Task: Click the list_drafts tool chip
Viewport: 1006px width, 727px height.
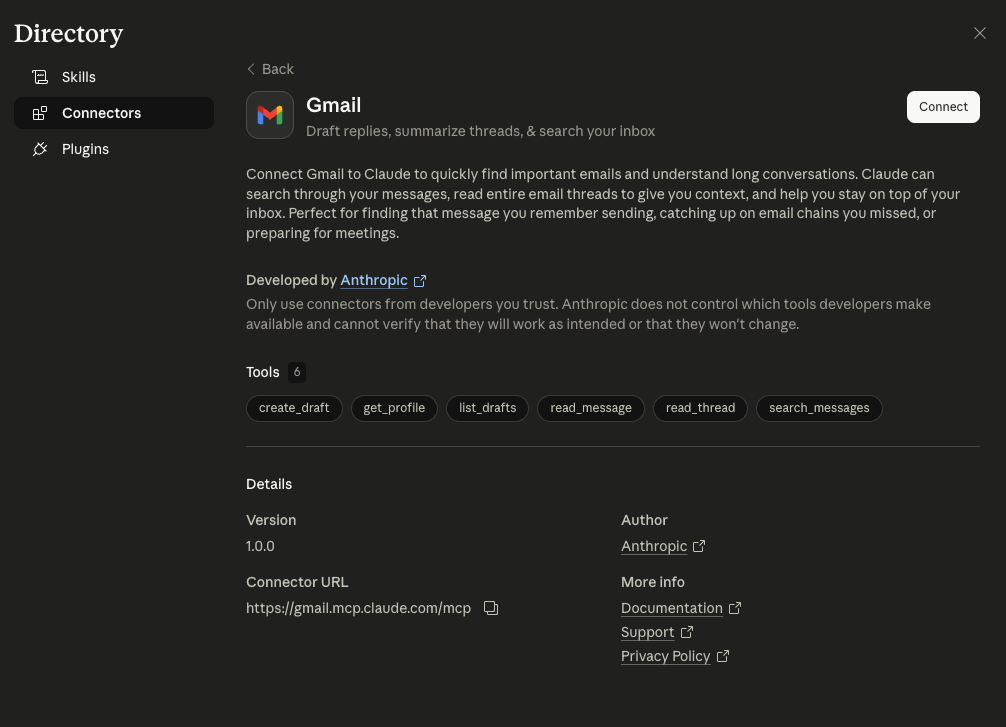Action: [488, 408]
